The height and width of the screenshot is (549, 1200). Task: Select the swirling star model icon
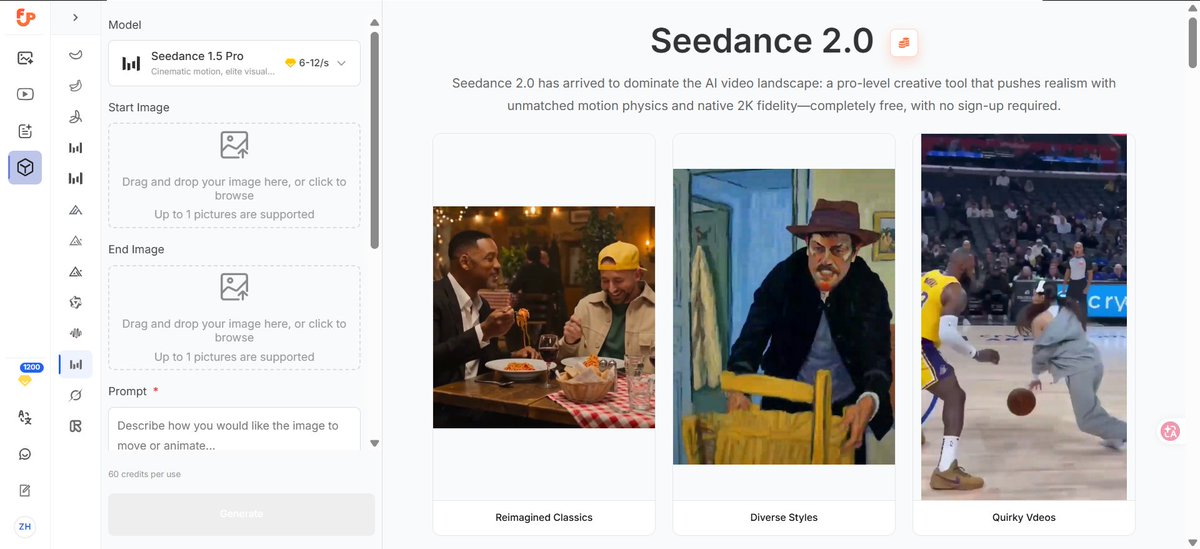pos(76,302)
